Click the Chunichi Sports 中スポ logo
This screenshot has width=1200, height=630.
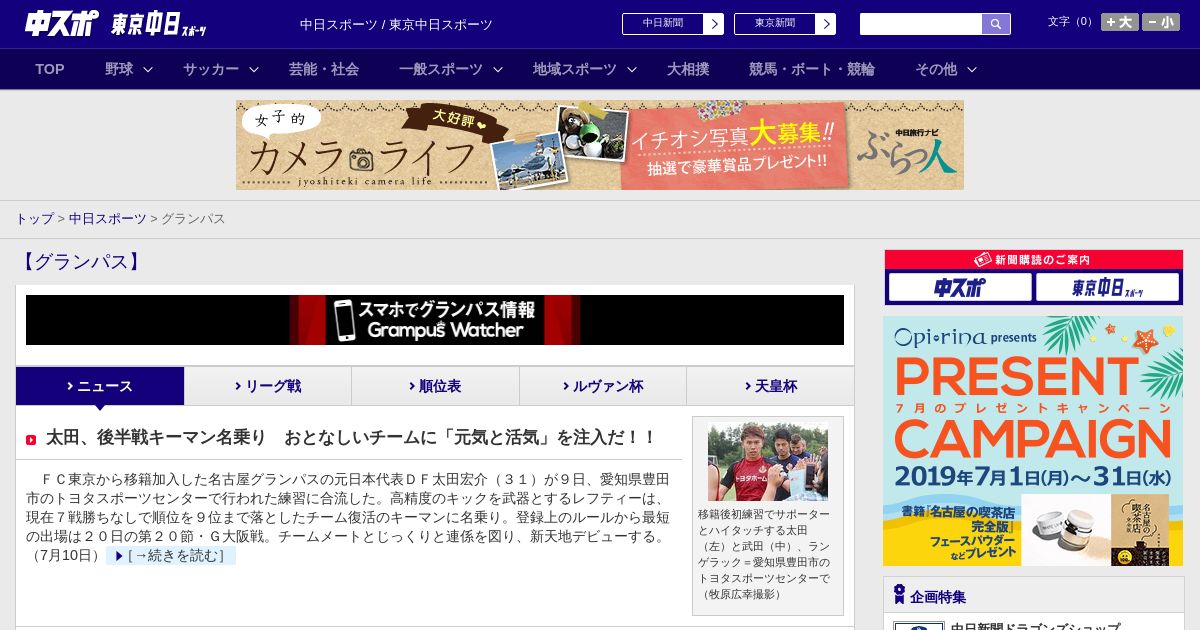[x=61, y=23]
